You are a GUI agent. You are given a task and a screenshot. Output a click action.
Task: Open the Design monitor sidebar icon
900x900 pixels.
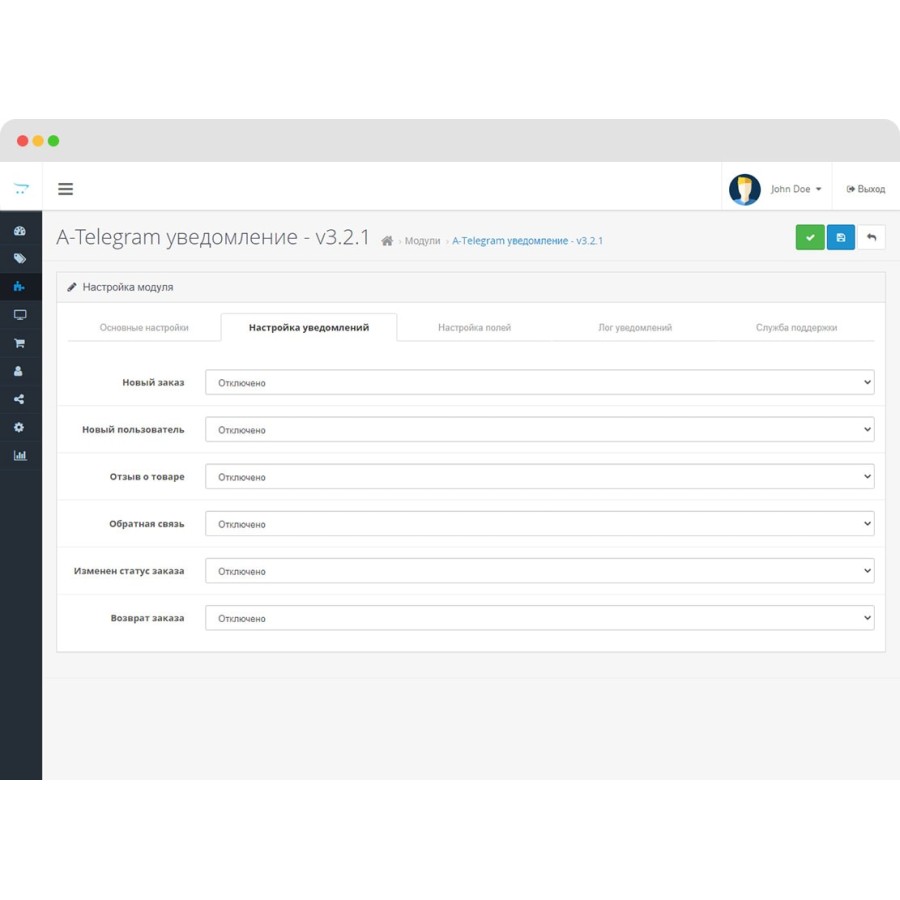coord(20,315)
